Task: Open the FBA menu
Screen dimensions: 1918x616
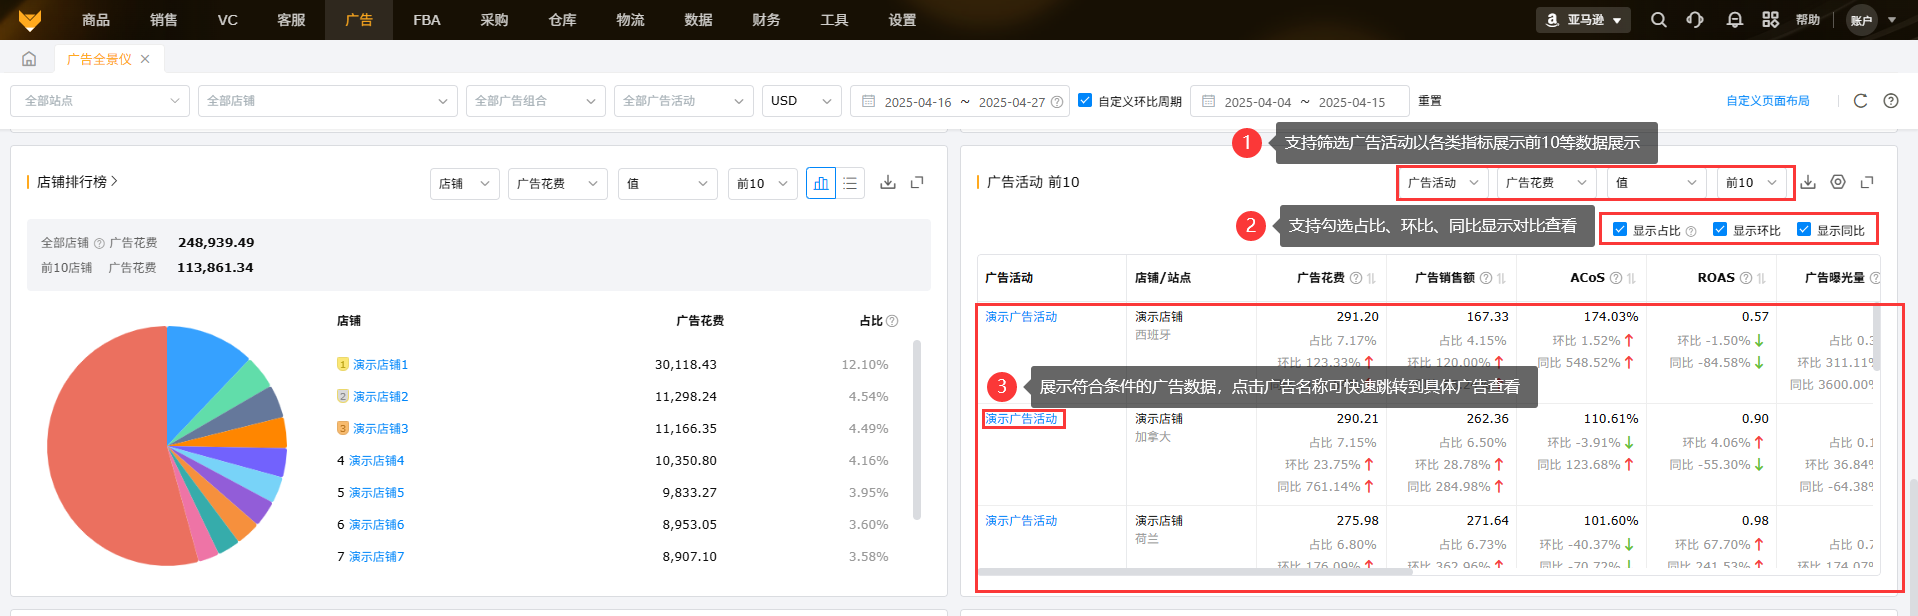Action: coord(427,20)
